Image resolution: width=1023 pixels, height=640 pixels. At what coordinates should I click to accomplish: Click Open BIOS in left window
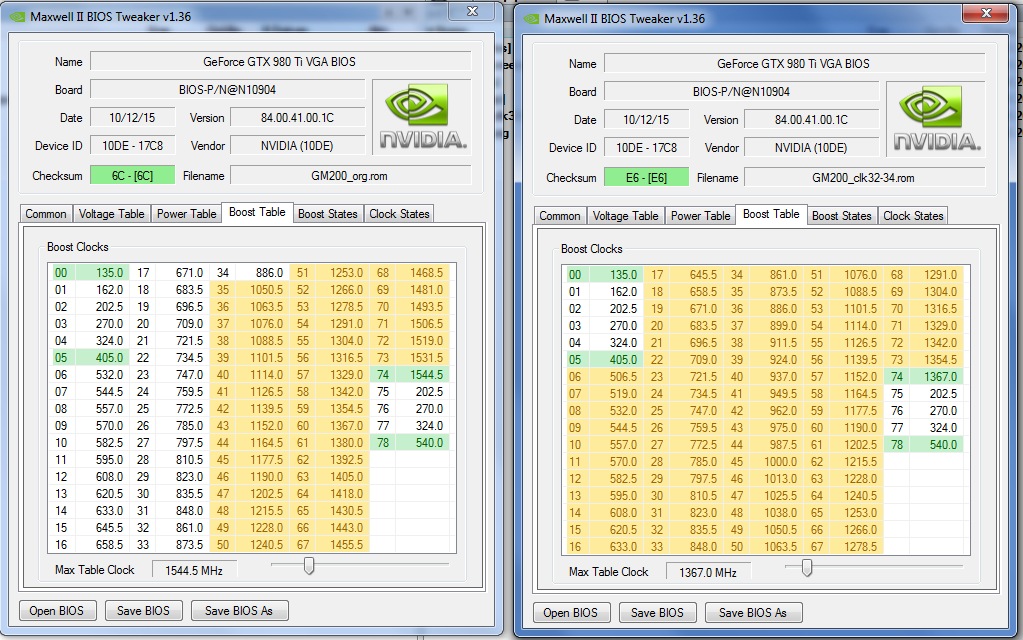point(57,611)
